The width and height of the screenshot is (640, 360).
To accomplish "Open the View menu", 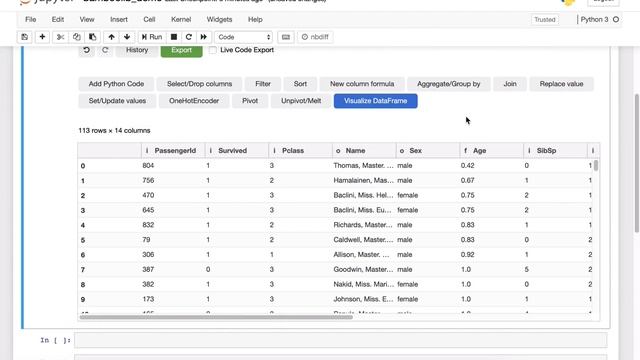I will tap(87, 20).
